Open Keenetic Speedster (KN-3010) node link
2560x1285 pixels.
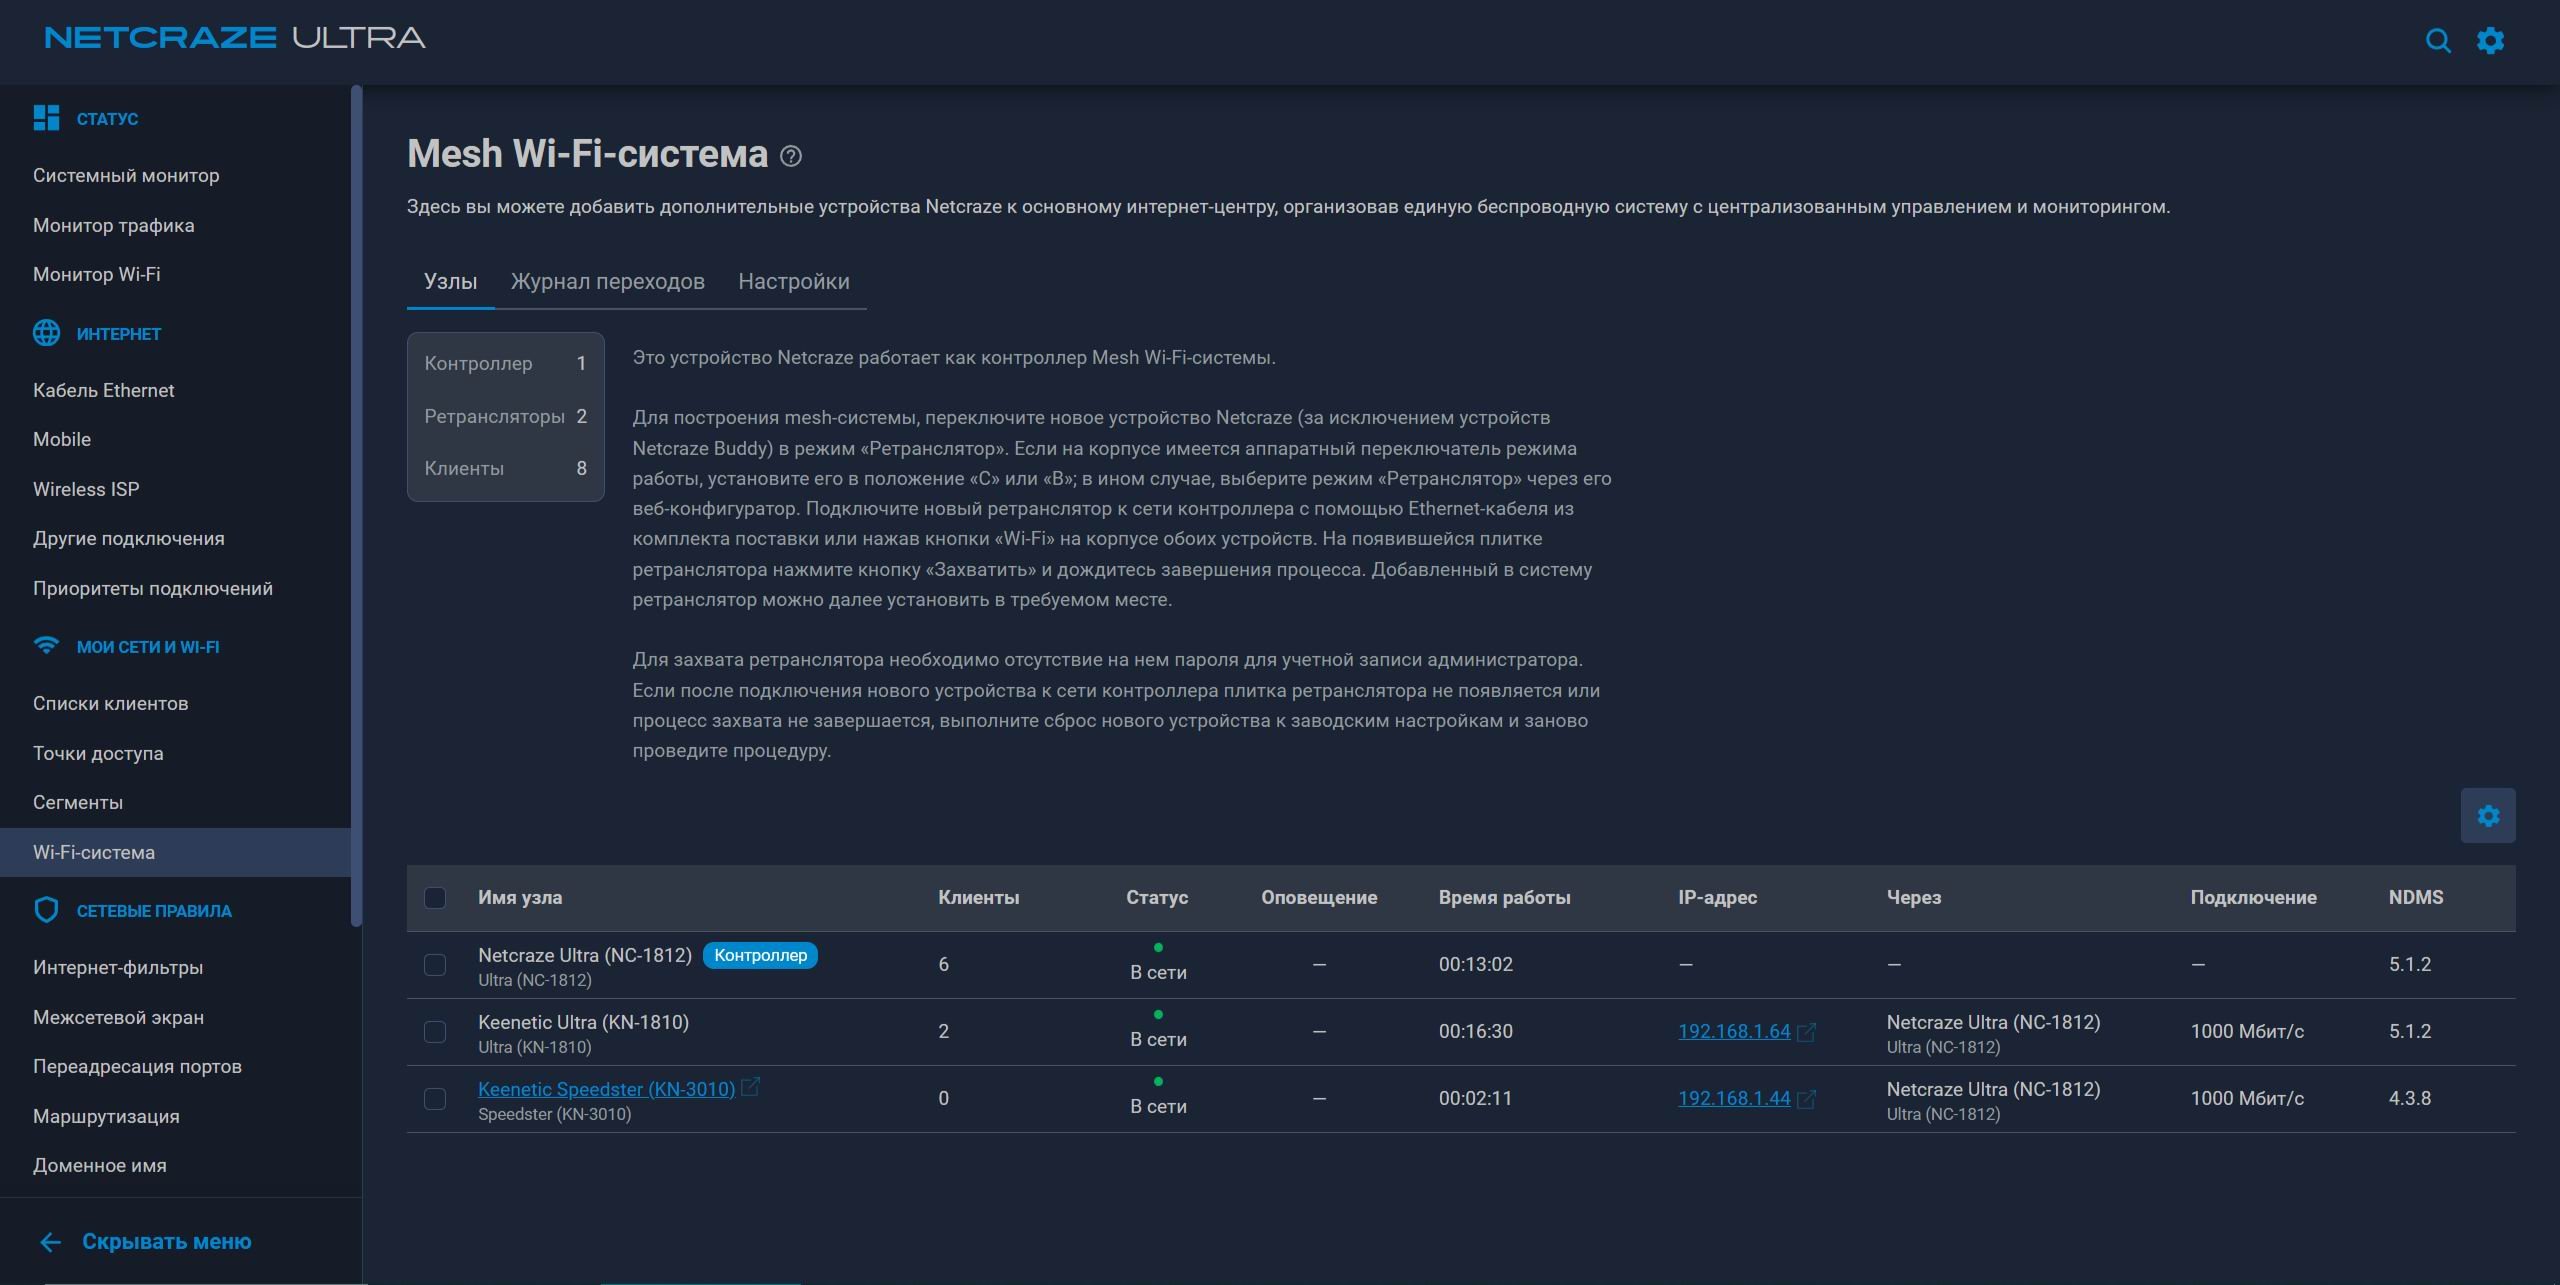(x=606, y=1089)
